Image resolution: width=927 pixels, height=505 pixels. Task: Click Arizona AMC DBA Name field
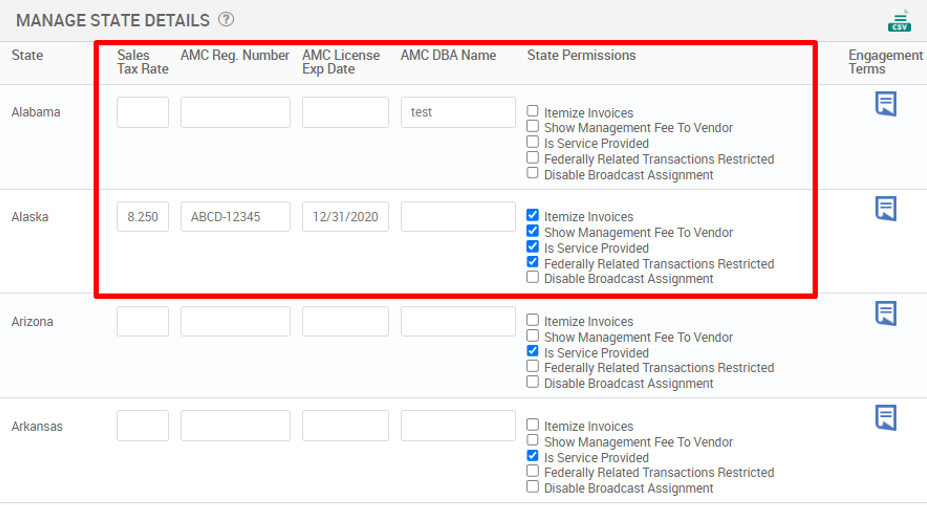click(458, 321)
